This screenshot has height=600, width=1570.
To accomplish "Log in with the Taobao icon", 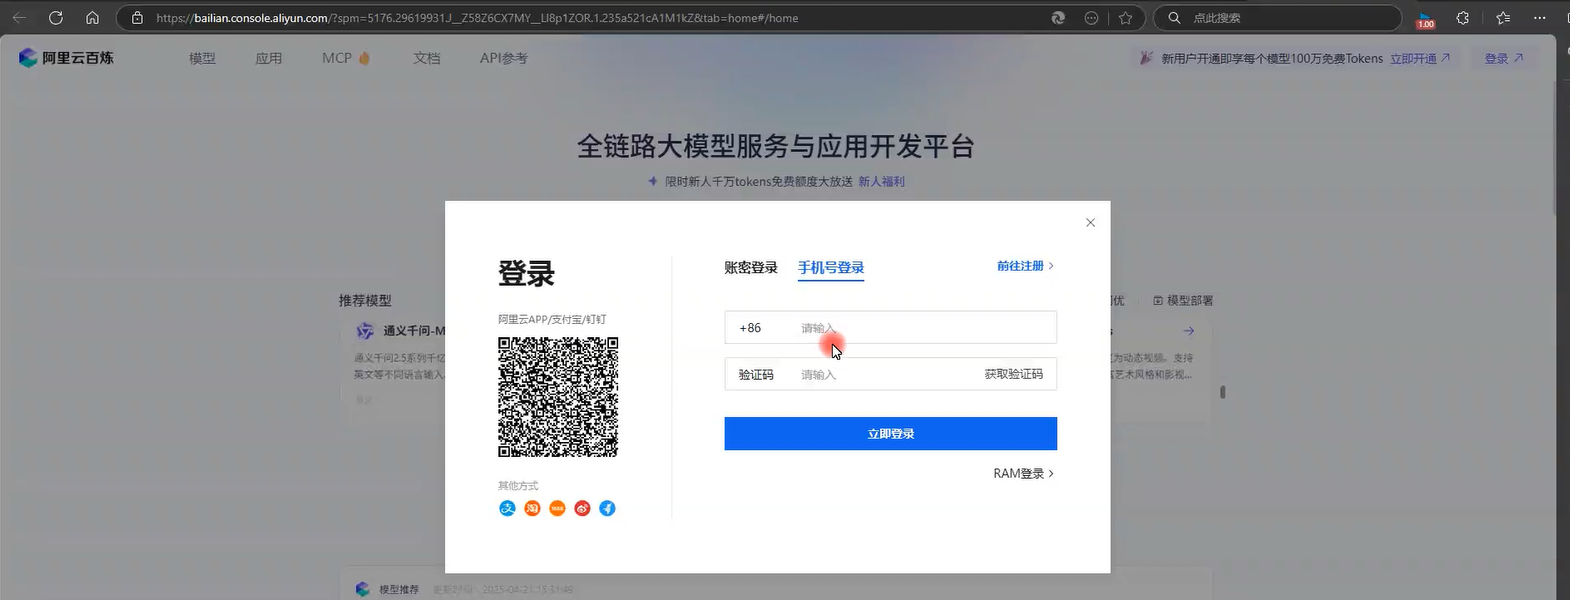I will [532, 508].
